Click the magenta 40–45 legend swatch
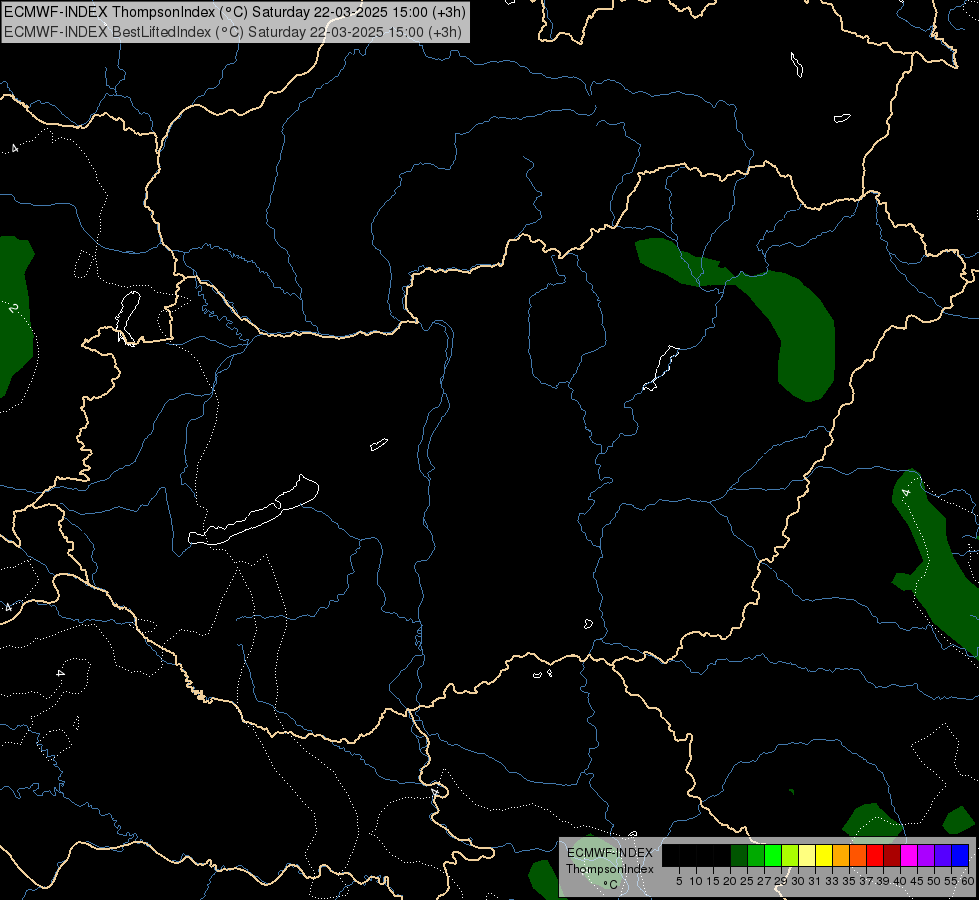This screenshot has height=900, width=979. tap(909, 855)
